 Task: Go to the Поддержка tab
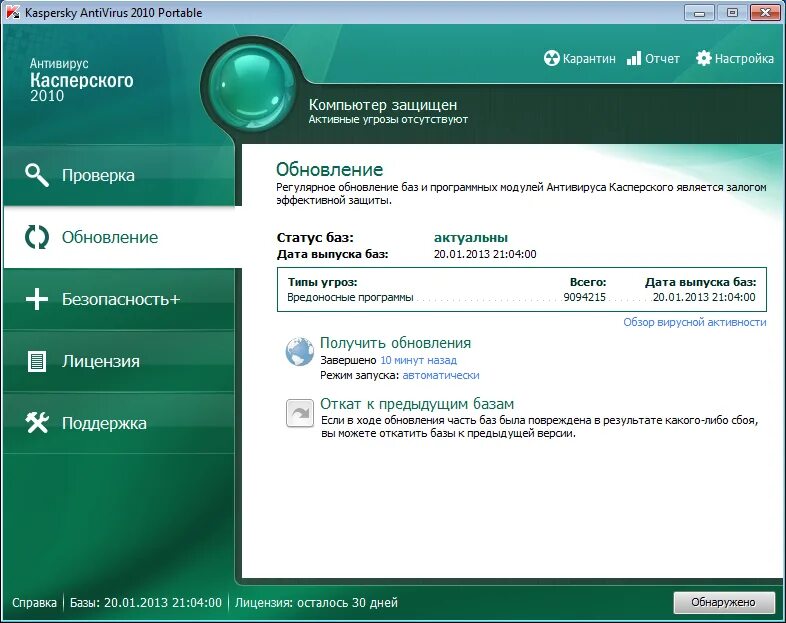[119, 423]
